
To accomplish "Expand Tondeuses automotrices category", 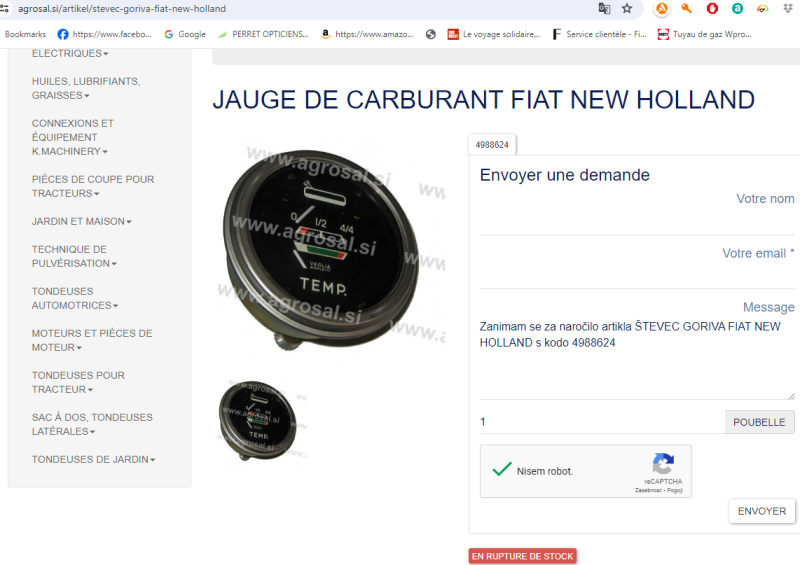I will click(x=74, y=298).
